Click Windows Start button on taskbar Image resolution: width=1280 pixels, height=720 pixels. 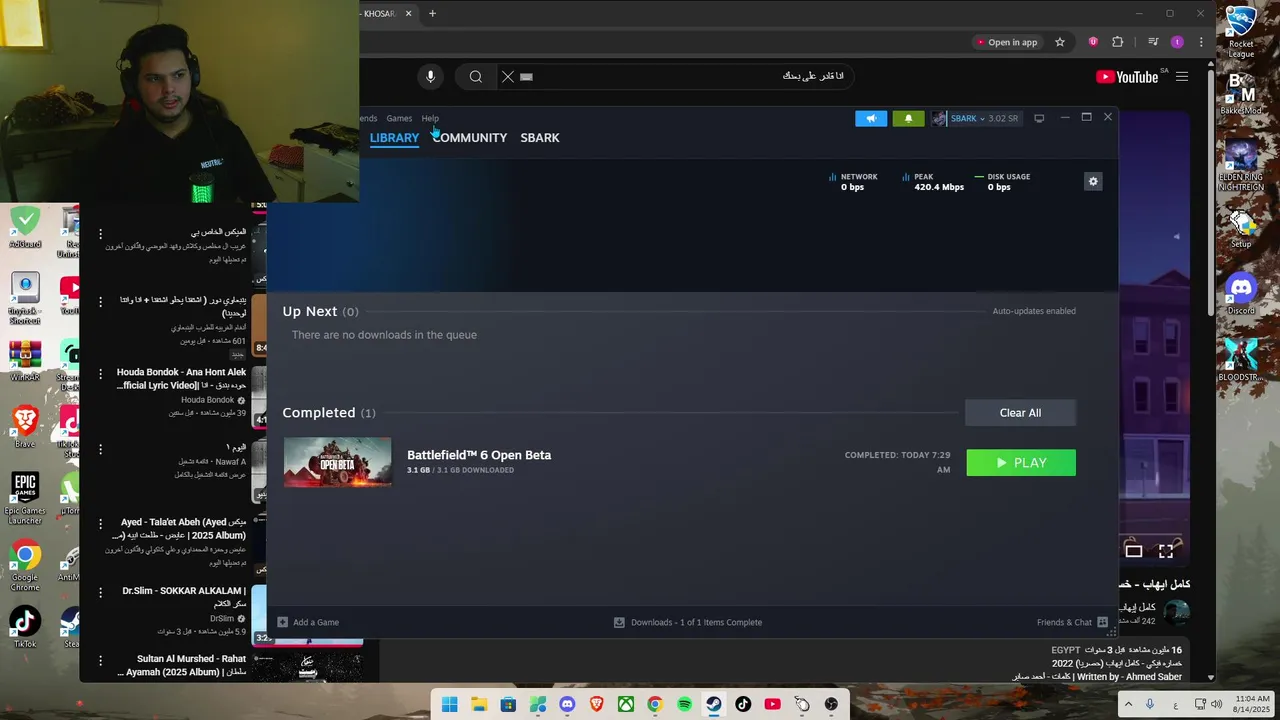(450, 704)
